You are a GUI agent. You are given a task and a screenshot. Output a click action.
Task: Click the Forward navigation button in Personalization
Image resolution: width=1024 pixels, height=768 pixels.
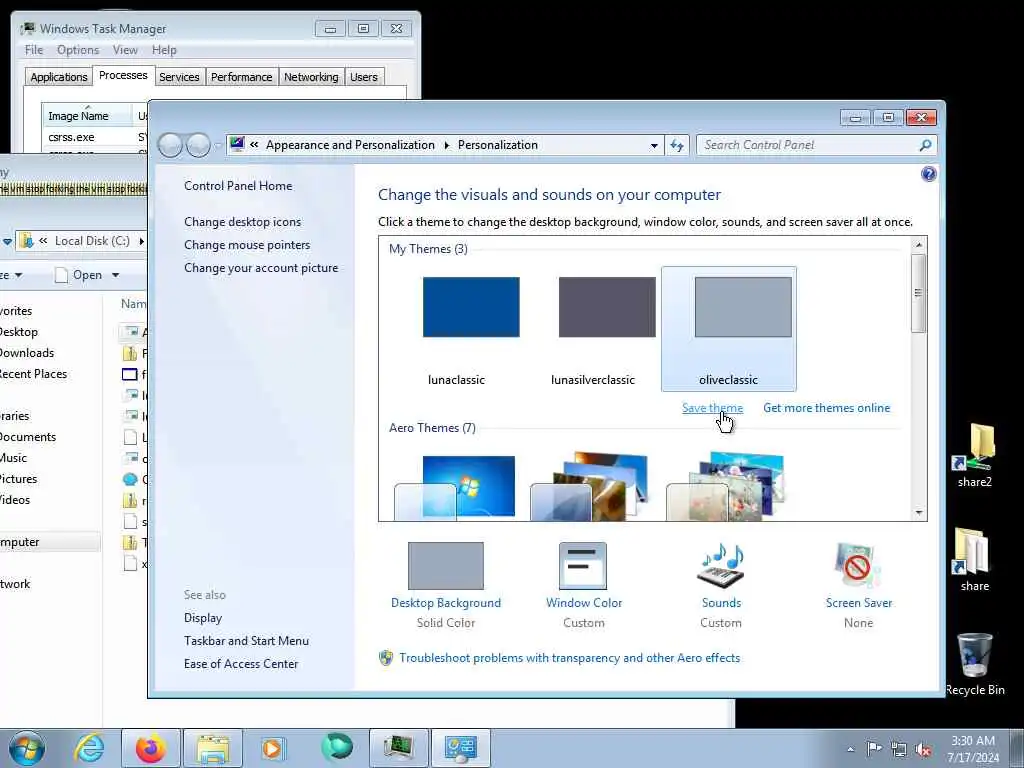pos(198,145)
